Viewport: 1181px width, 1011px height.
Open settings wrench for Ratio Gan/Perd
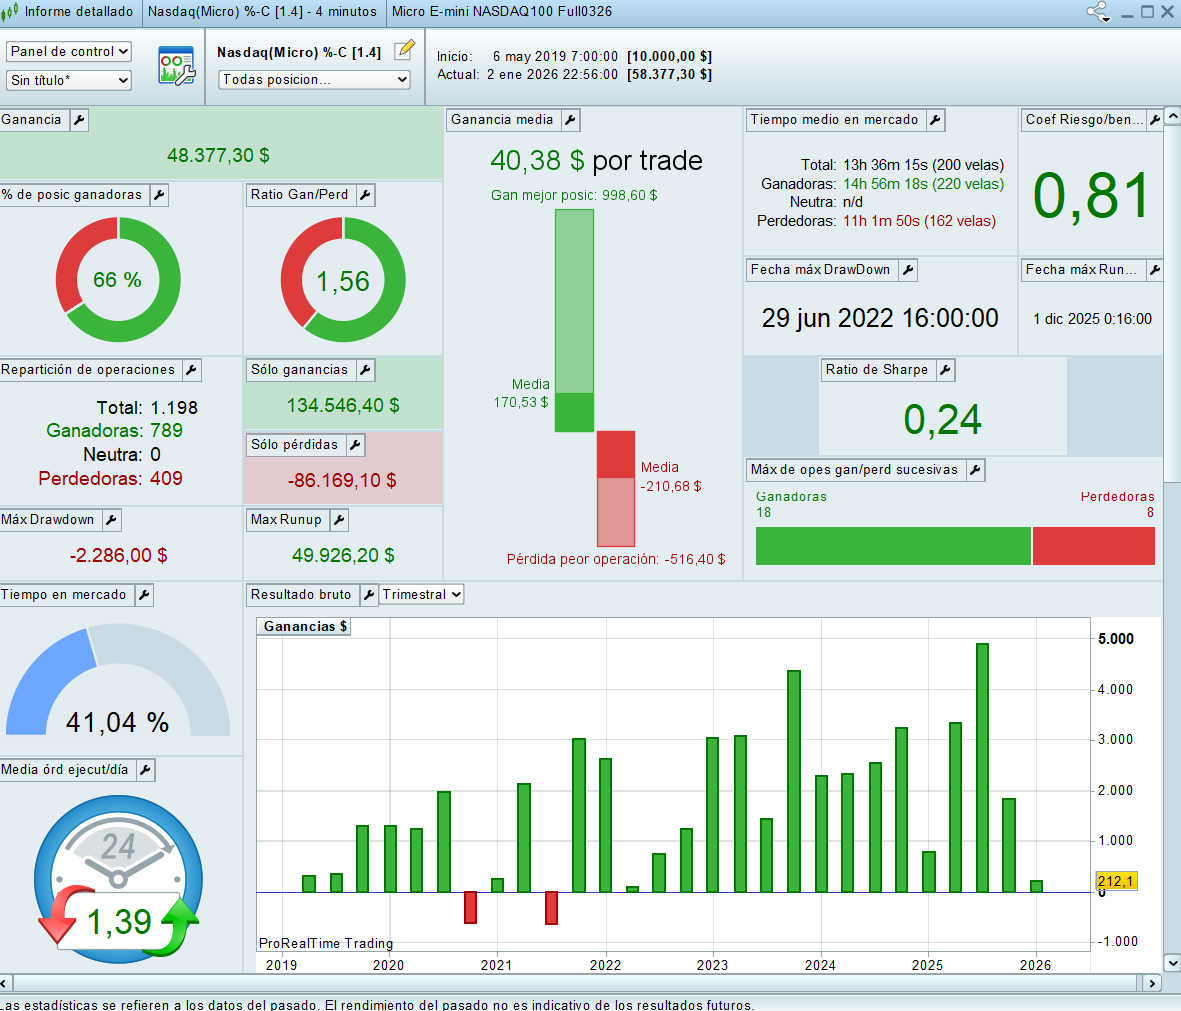click(x=365, y=195)
